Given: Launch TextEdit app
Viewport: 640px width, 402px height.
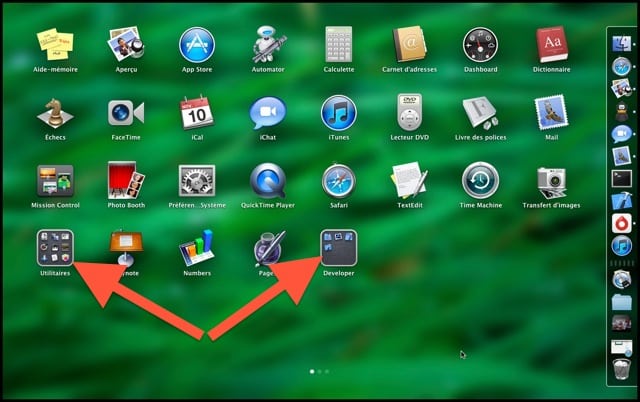Looking at the screenshot, I should (x=409, y=180).
